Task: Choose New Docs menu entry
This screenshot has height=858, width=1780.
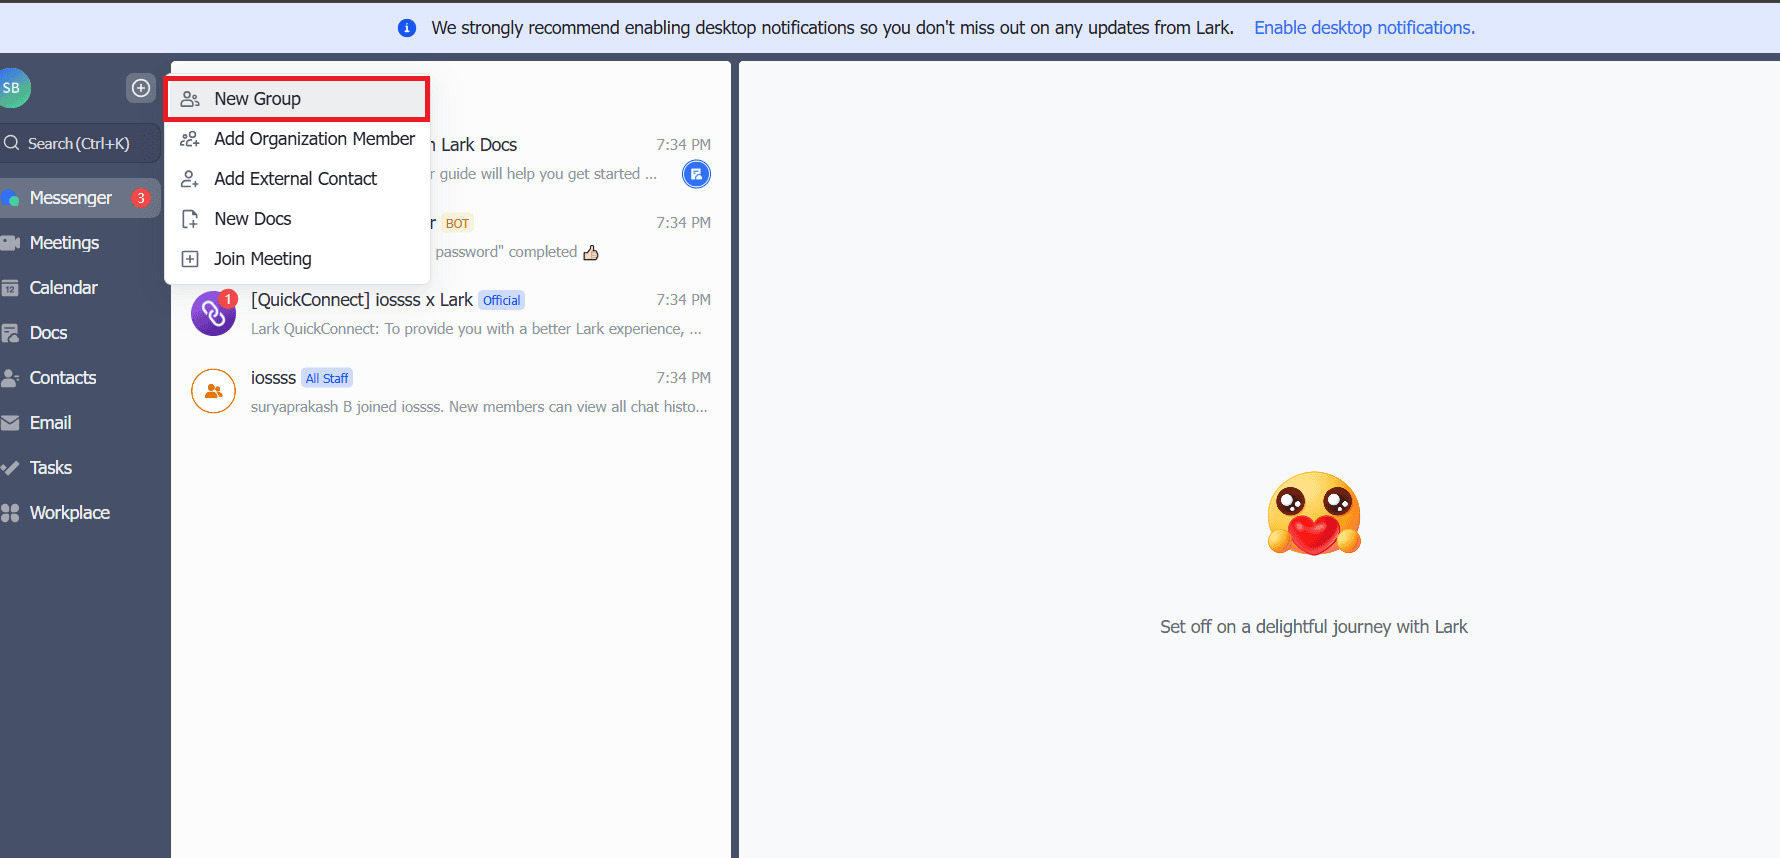Action: point(297,219)
